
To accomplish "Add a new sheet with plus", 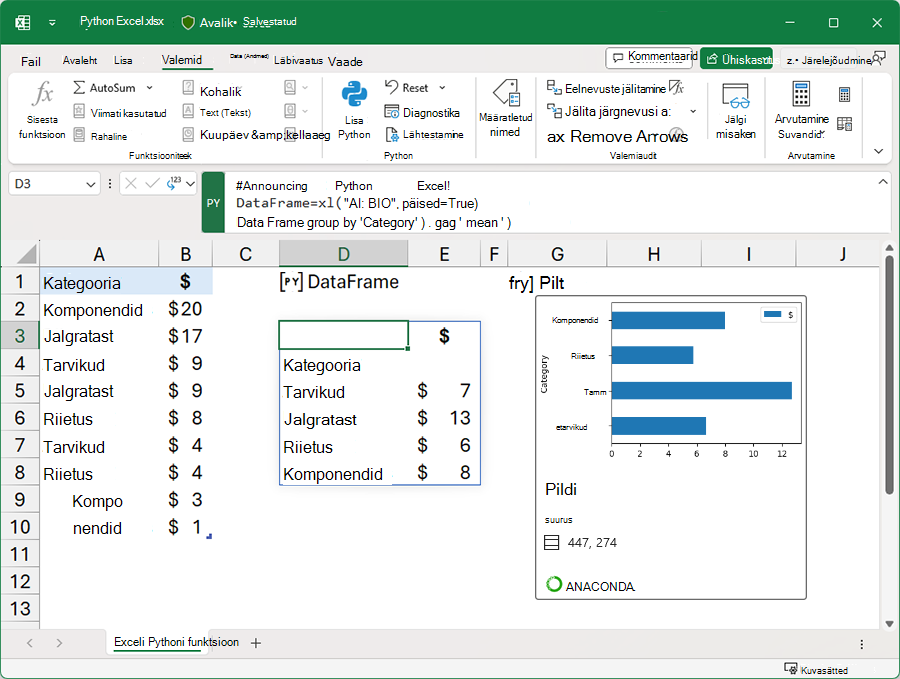I will pos(256,643).
